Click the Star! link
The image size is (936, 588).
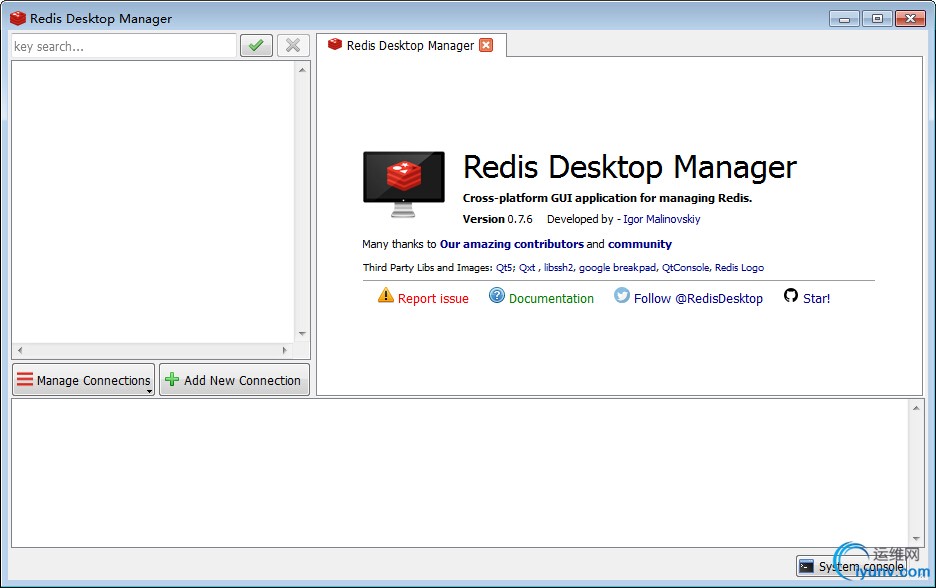click(x=816, y=298)
